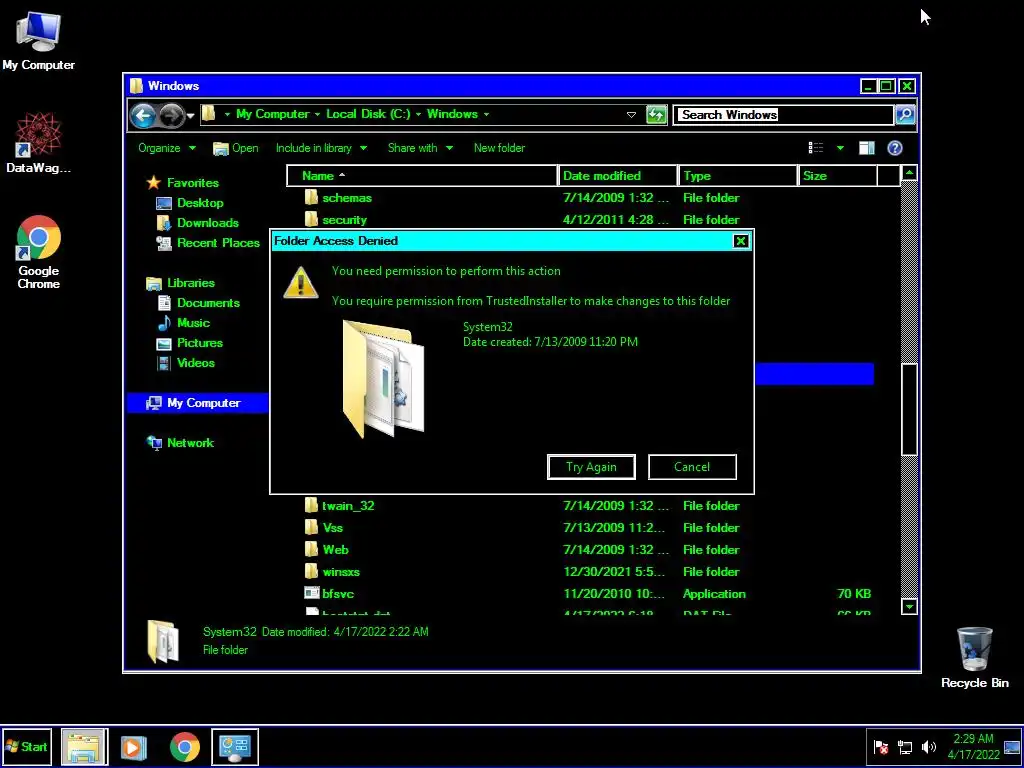Click the Windows breadcrumb segment
Image resolution: width=1024 pixels, height=768 pixels.
pyautogui.click(x=452, y=114)
